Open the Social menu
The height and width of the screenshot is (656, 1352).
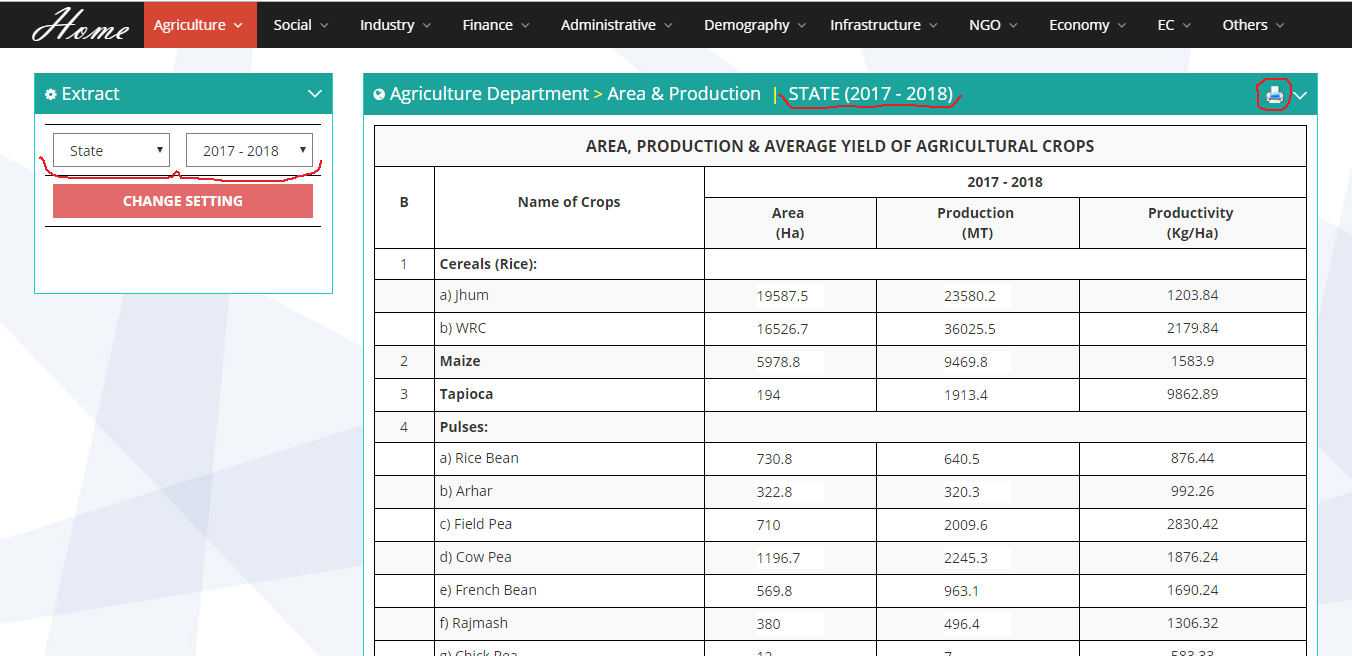click(x=301, y=25)
